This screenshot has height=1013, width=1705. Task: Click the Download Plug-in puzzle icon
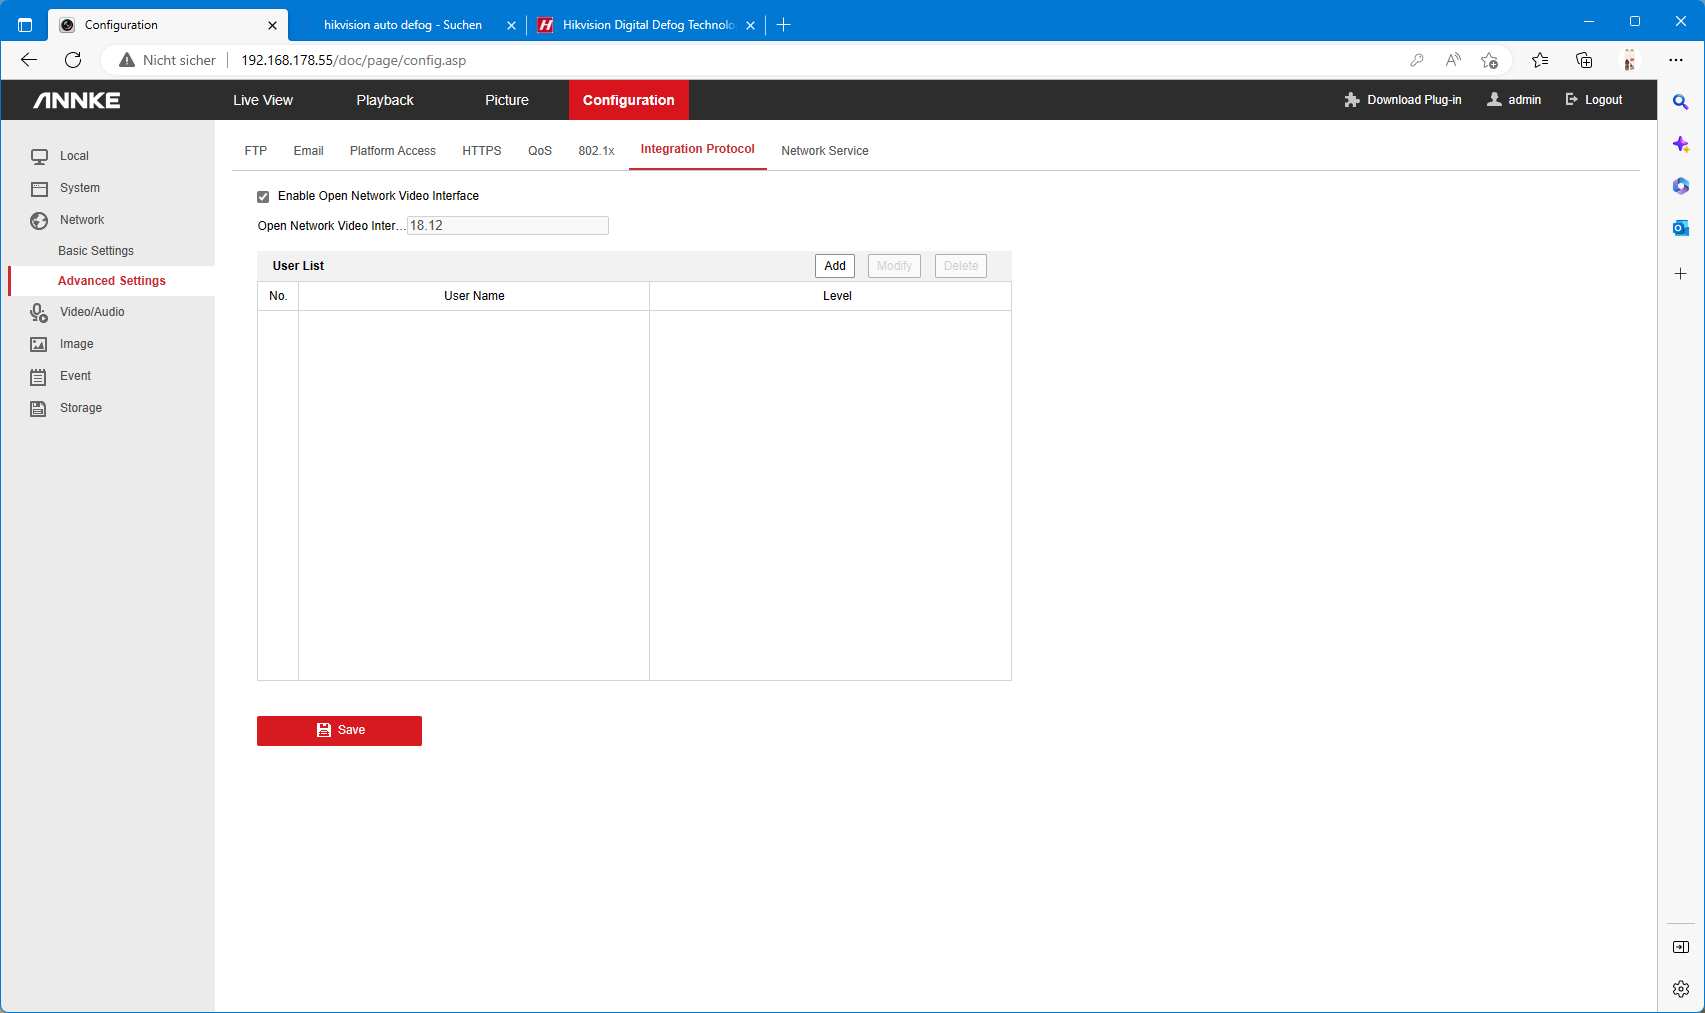(x=1352, y=100)
